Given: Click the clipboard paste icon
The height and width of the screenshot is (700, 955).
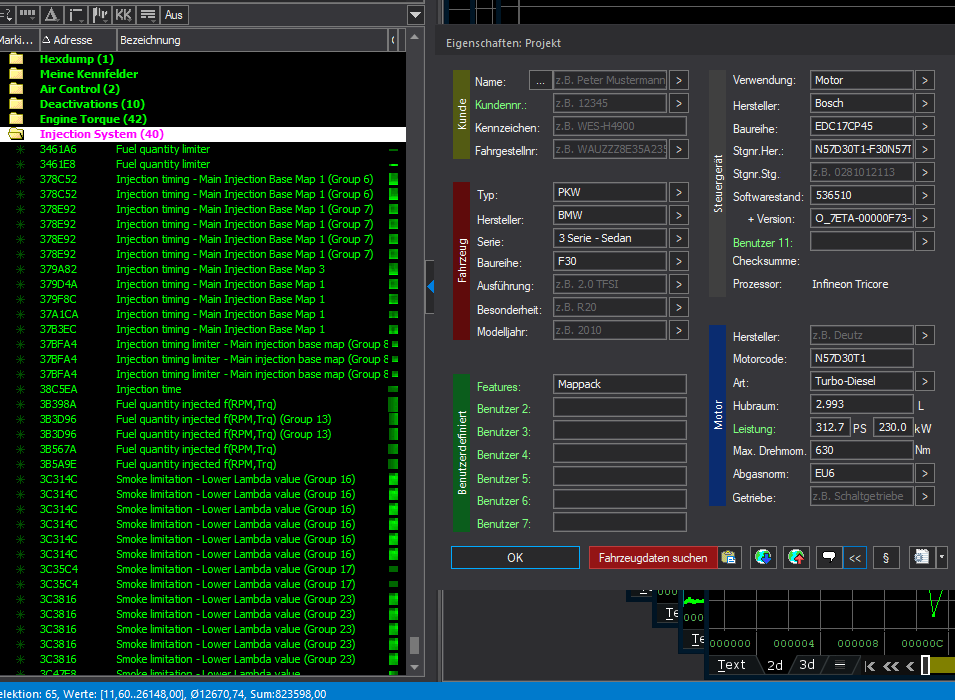Looking at the screenshot, I should [x=729, y=558].
